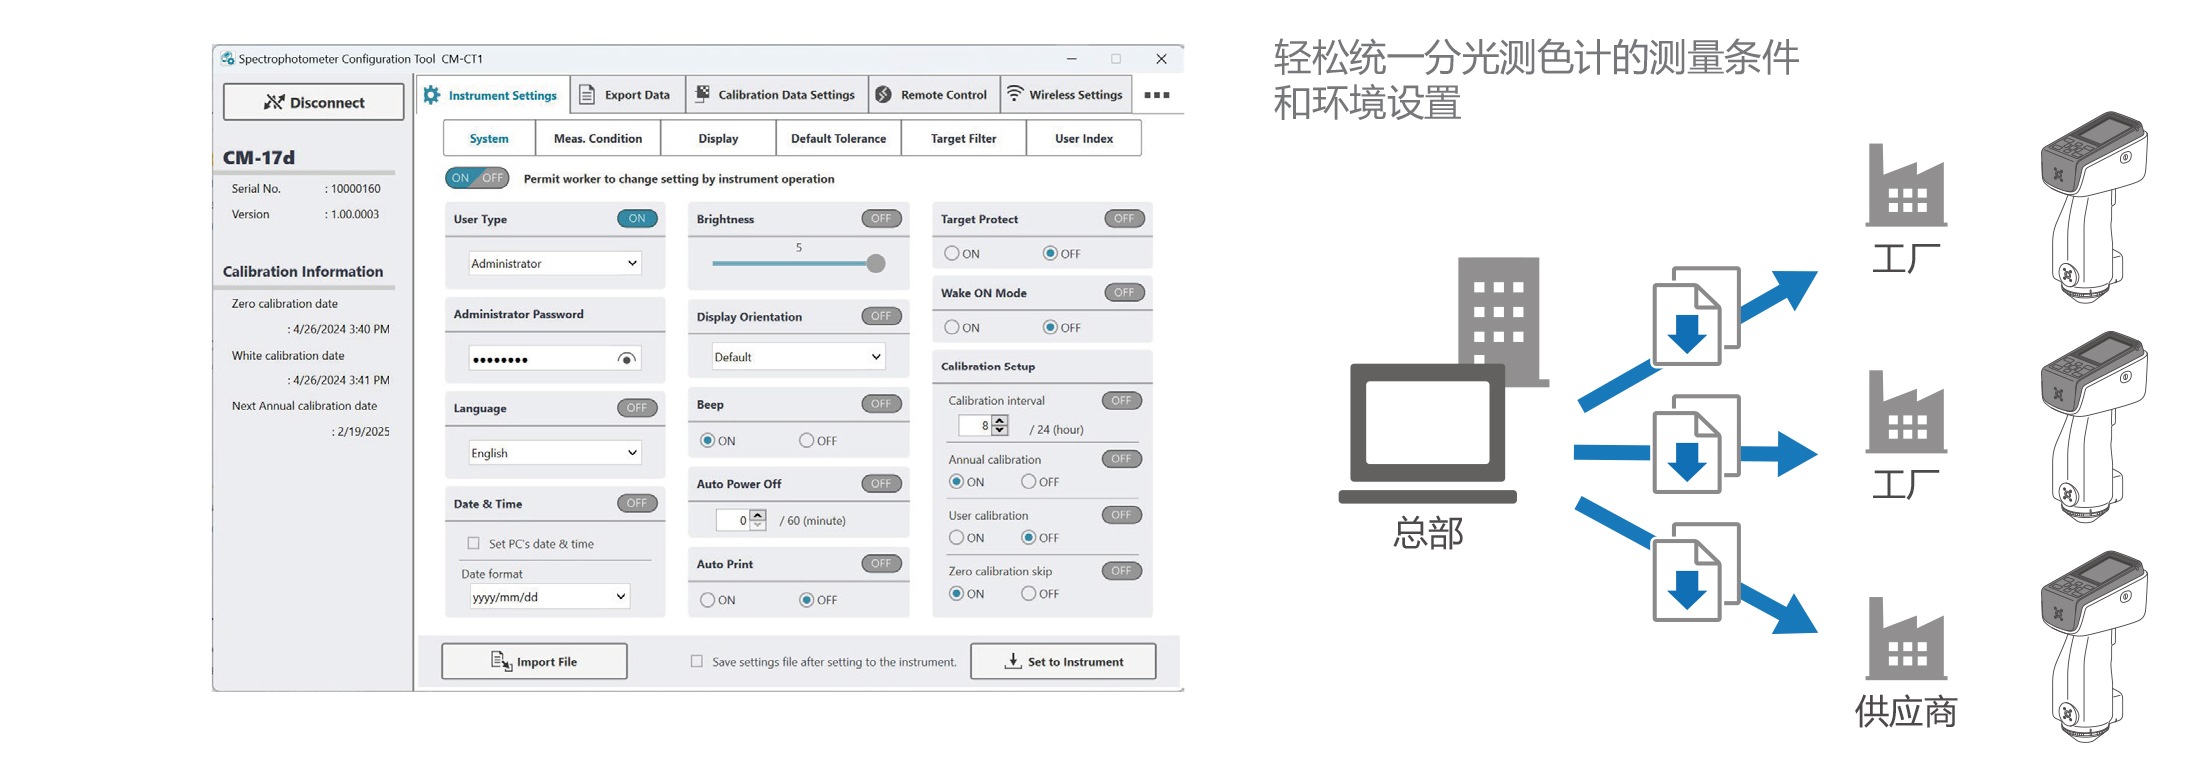The image size is (2207, 763).
Task: Click the Administrator Password input field
Action: 542,359
